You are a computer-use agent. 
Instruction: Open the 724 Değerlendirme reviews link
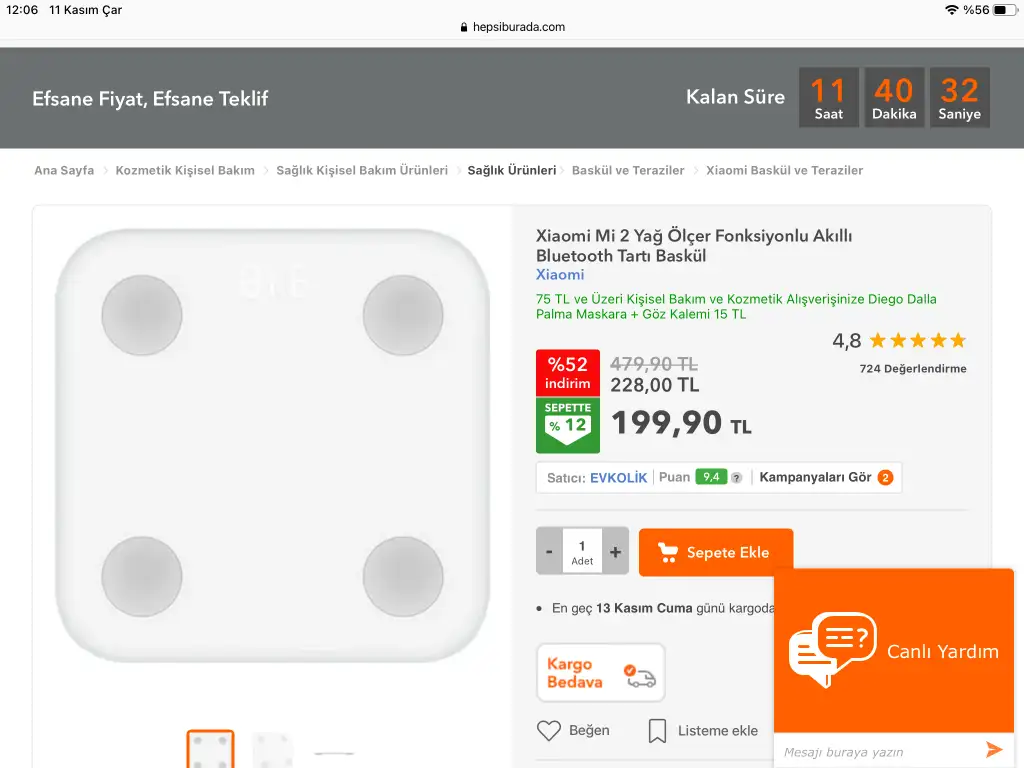913,369
